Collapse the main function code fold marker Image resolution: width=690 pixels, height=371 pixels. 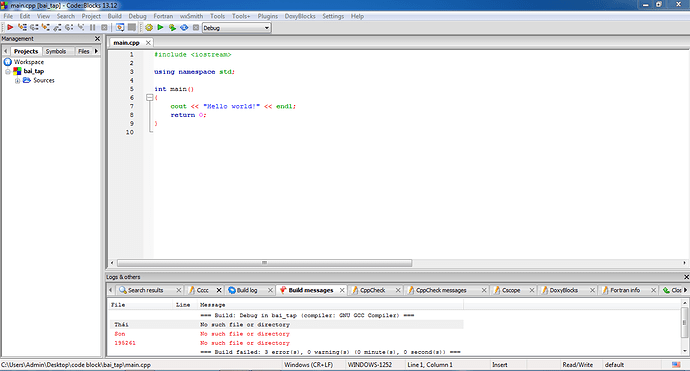pyautogui.click(x=150, y=97)
